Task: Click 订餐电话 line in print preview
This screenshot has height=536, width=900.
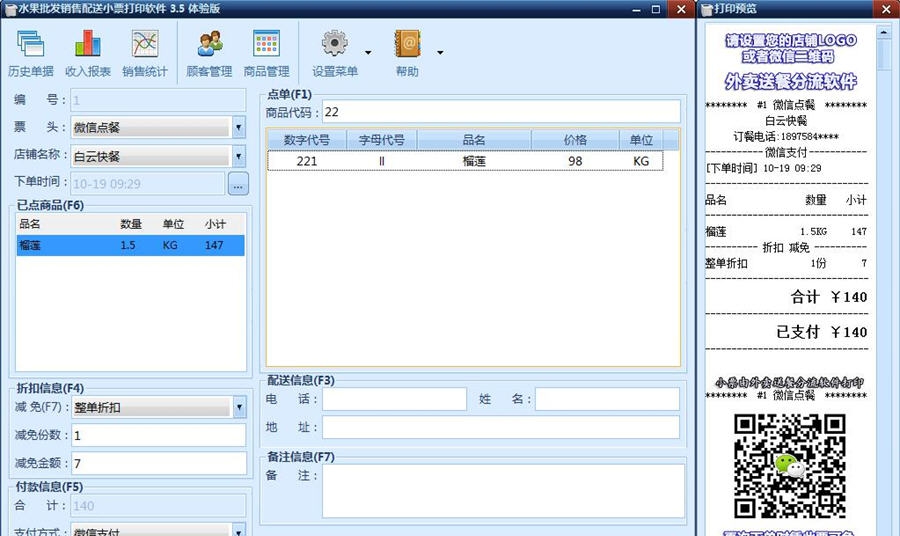Action: point(786,137)
